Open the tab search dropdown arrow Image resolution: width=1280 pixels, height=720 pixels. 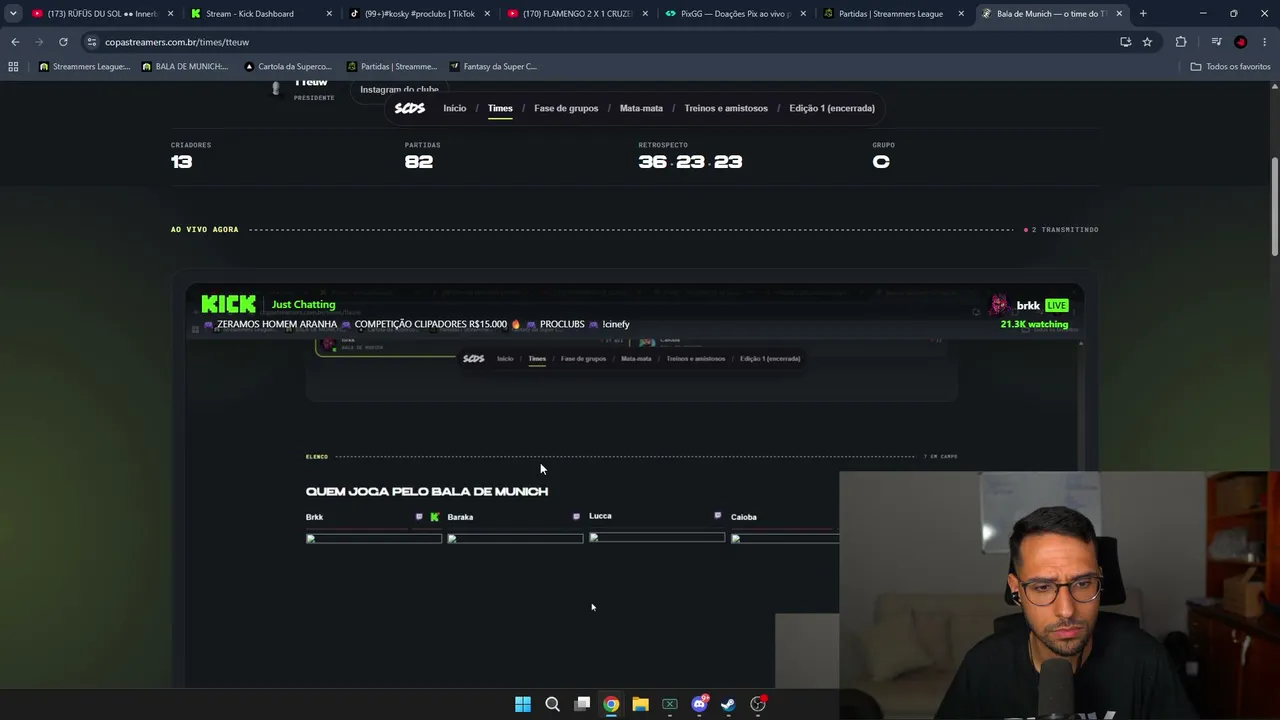[x=13, y=14]
